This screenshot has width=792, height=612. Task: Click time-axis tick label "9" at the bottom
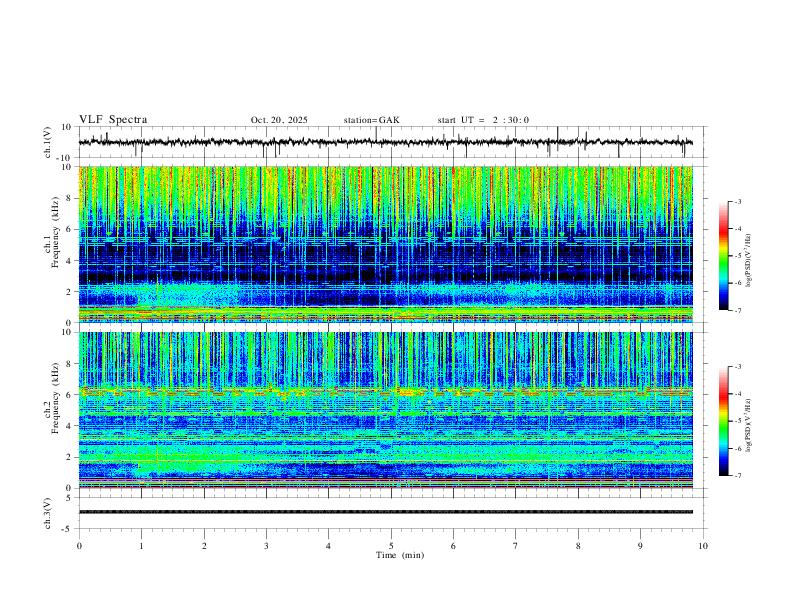640,546
